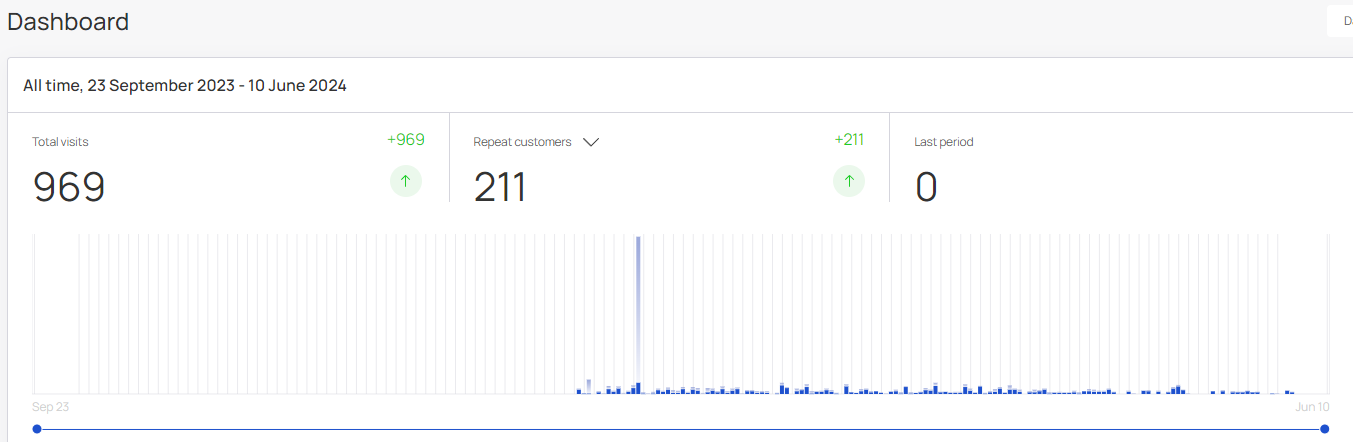Click the Dashboard page heading

(x=68, y=21)
